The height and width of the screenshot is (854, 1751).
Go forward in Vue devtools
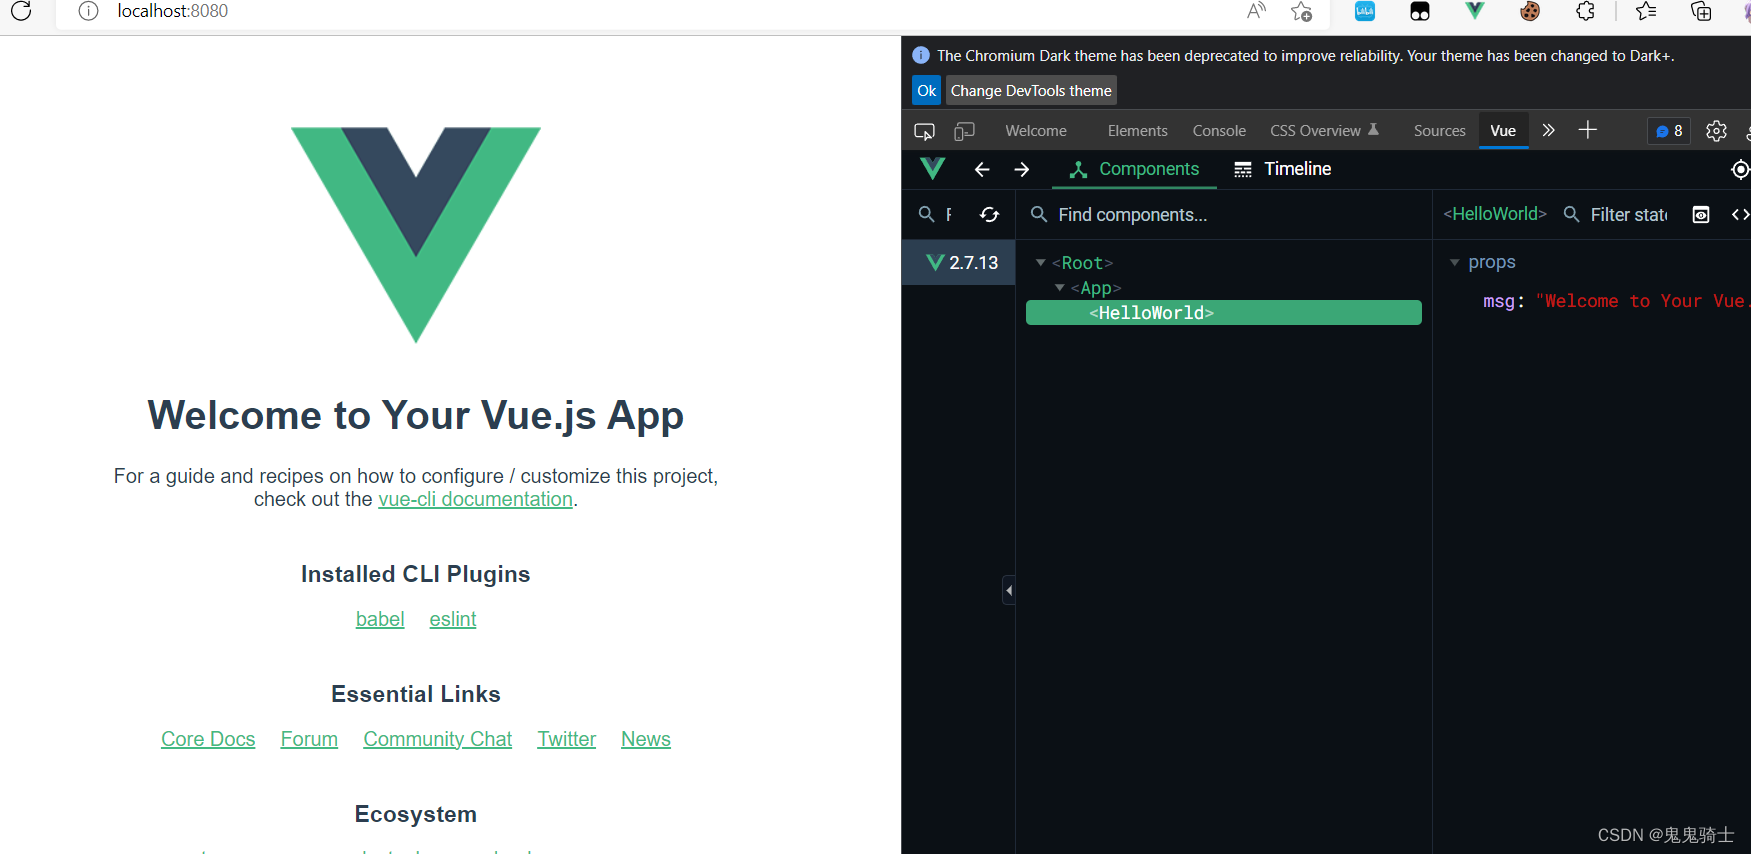1021,169
